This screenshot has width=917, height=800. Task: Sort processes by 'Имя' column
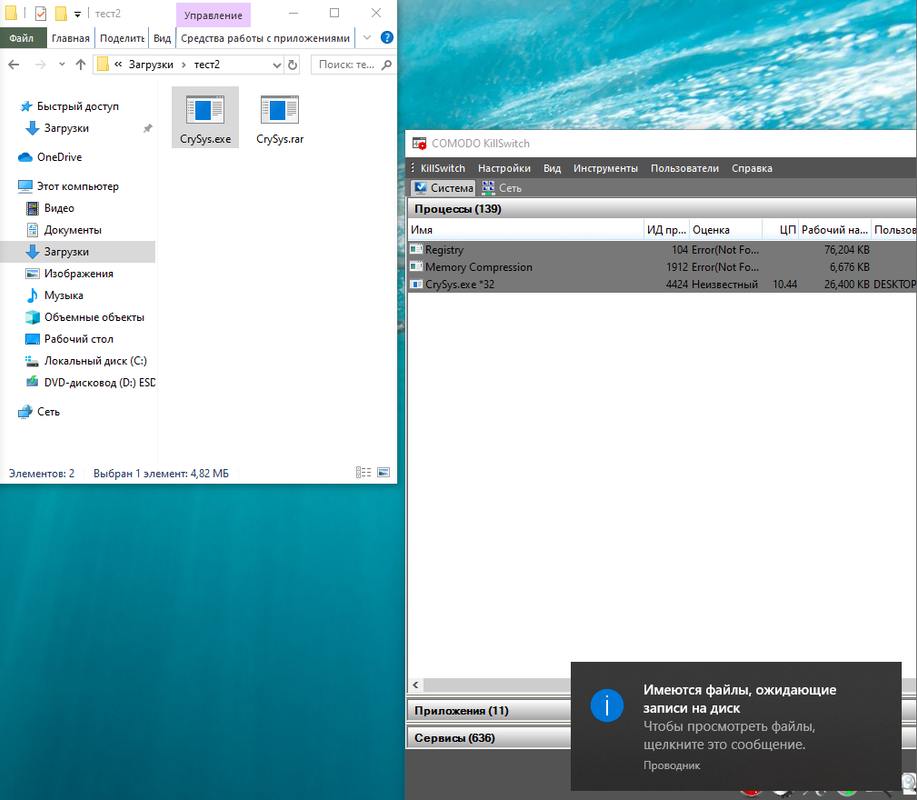click(525, 230)
